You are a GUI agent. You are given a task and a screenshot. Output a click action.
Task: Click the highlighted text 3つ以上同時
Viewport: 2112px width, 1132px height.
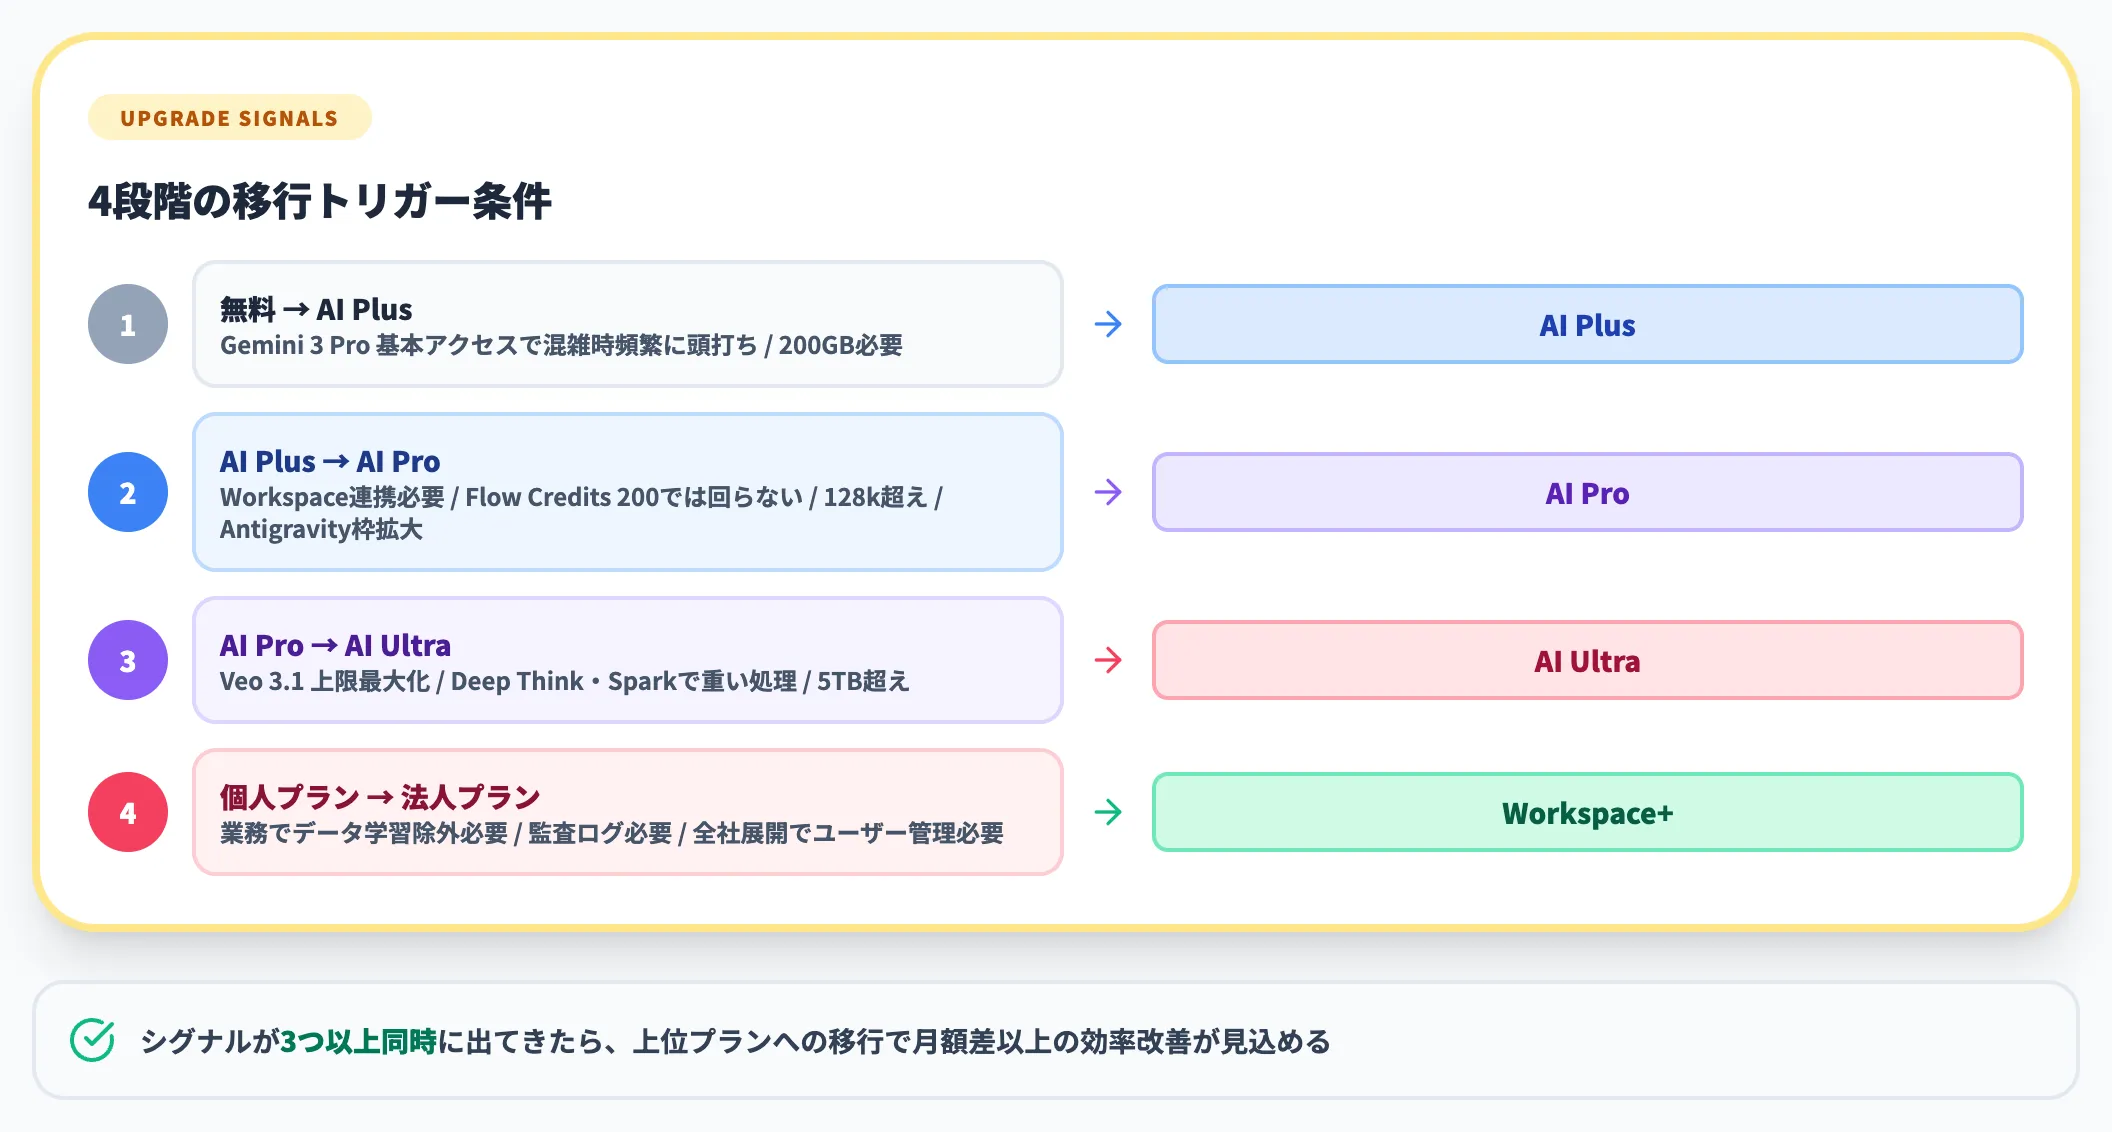point(358,1041)
